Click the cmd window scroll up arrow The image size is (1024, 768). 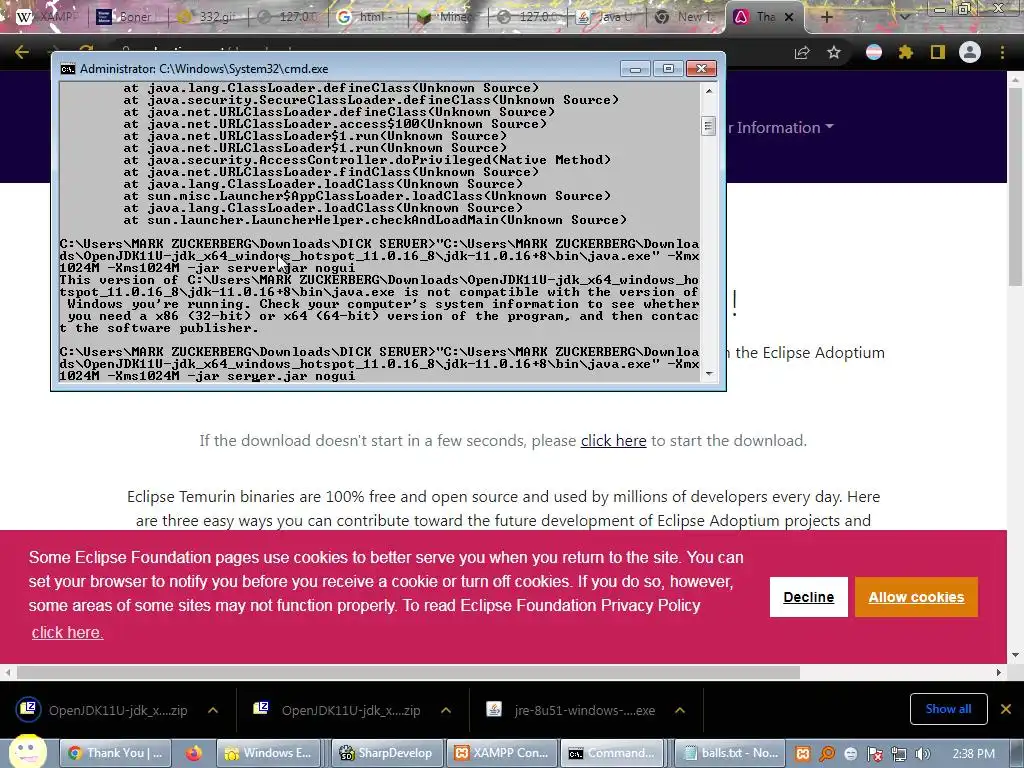coord(709,90)
